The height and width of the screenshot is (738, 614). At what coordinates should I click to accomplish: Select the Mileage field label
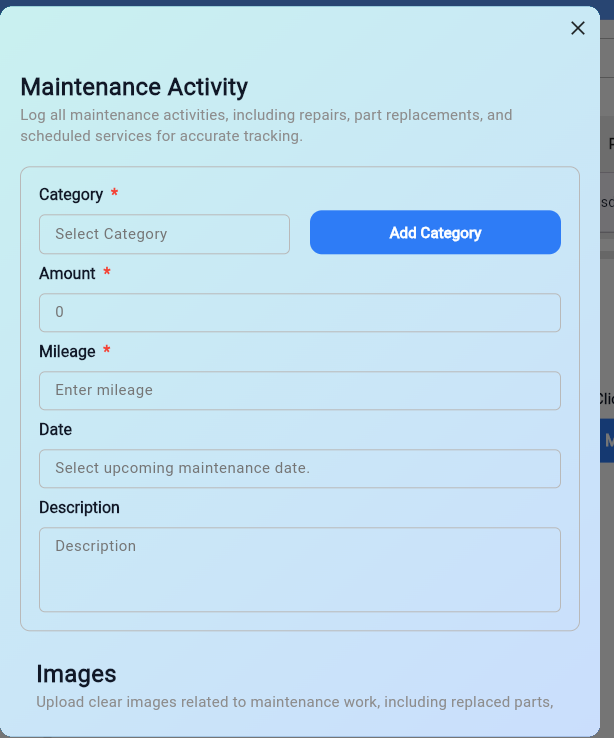coord(67,351)
